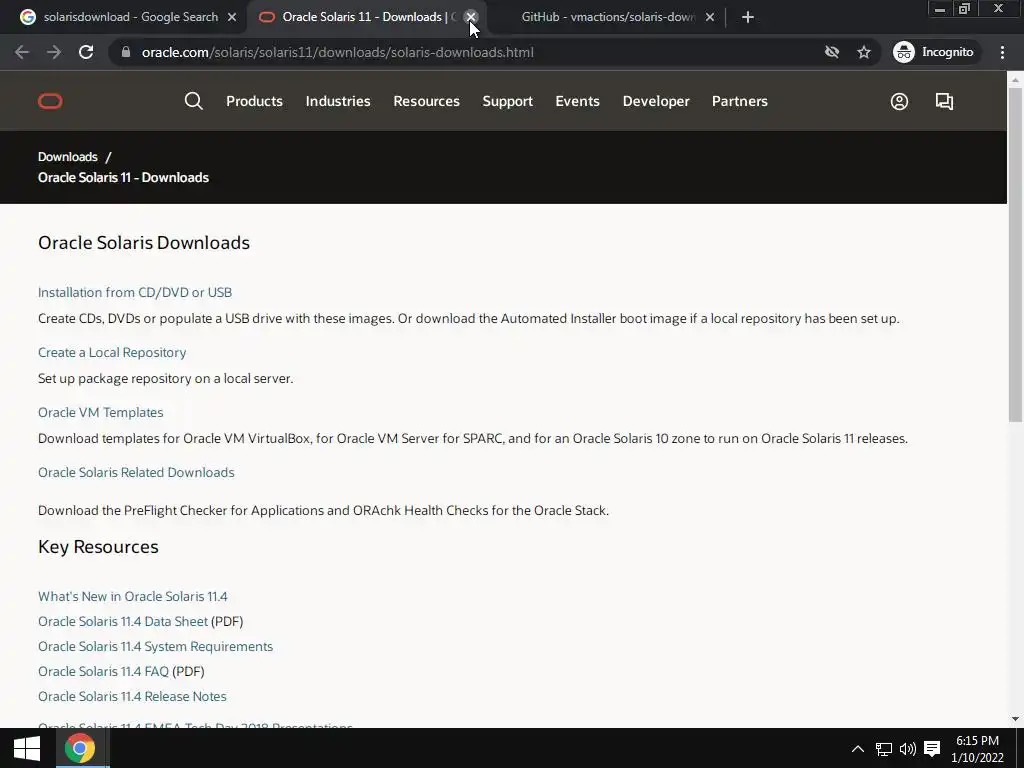The height and width of the screenshot is (768, 1024).
Task: Click the Oracle logo icon
Action: 50,101
